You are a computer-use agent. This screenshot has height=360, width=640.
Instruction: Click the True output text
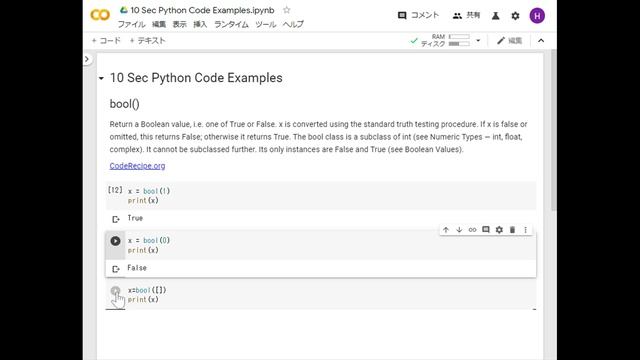[x=135, y=218]
